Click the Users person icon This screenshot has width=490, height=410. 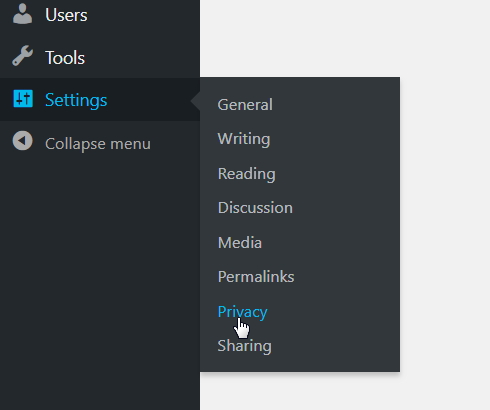coord(23,14)
